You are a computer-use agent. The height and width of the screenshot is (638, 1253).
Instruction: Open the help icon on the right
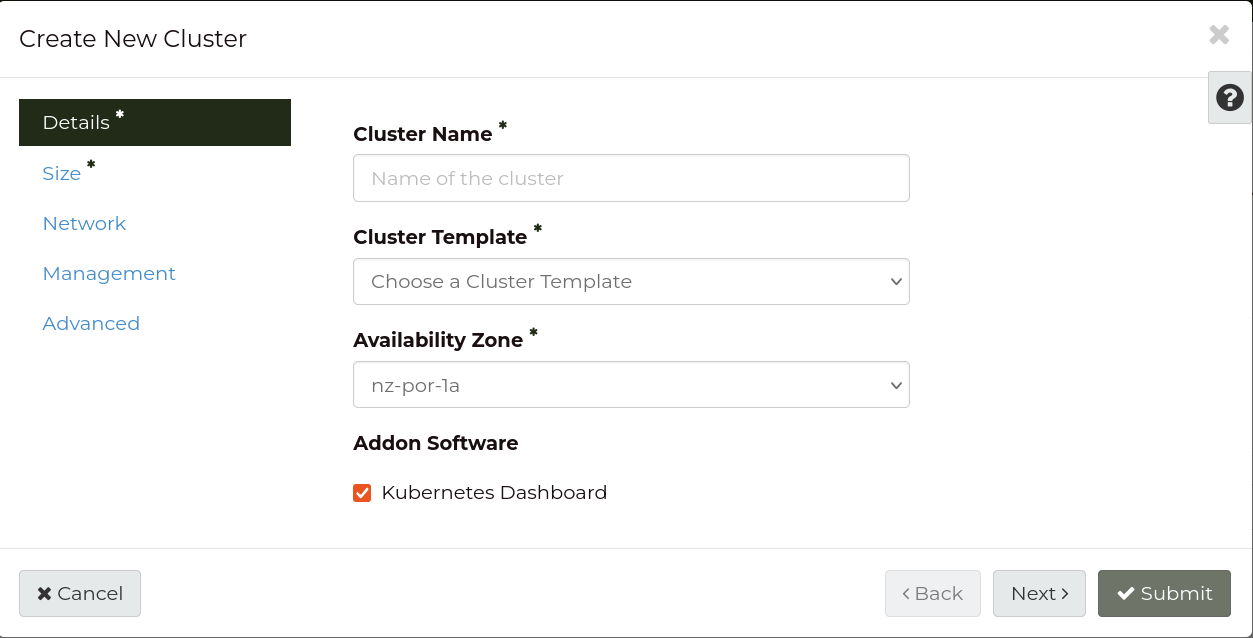[x=1229, y=97]
